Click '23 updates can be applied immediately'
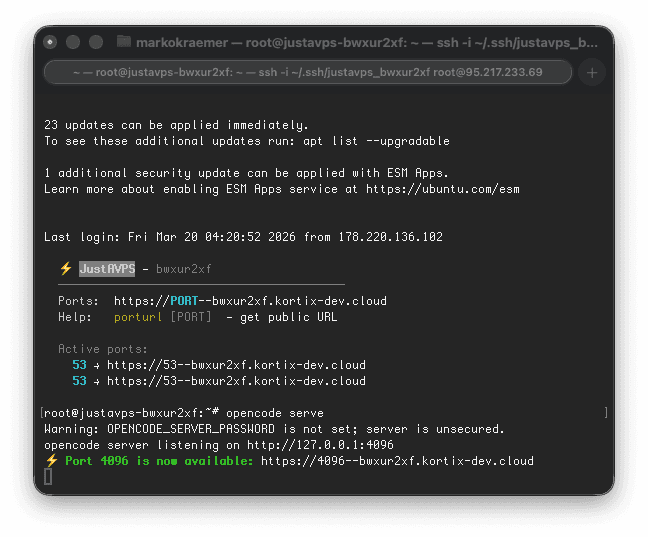Screen dimensions: 648x537 [176, 125]
